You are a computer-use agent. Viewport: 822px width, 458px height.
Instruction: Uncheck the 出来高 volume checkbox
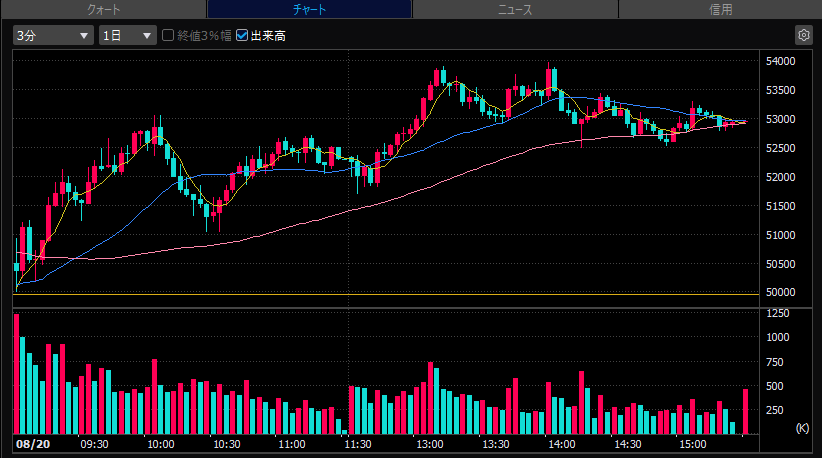[x=242, y=35]
